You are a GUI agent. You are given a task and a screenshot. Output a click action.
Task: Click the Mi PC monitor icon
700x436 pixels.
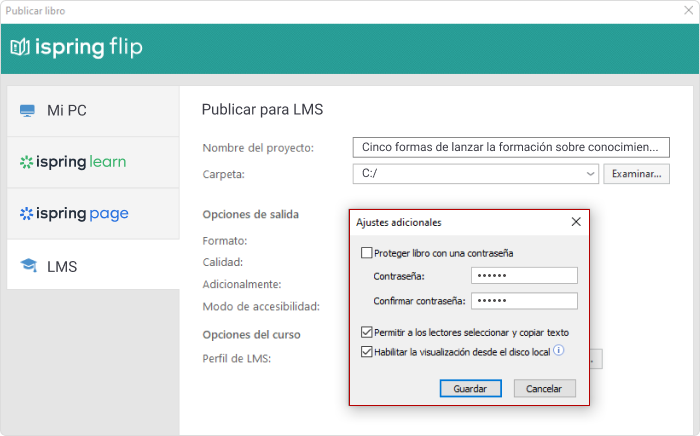27,110
